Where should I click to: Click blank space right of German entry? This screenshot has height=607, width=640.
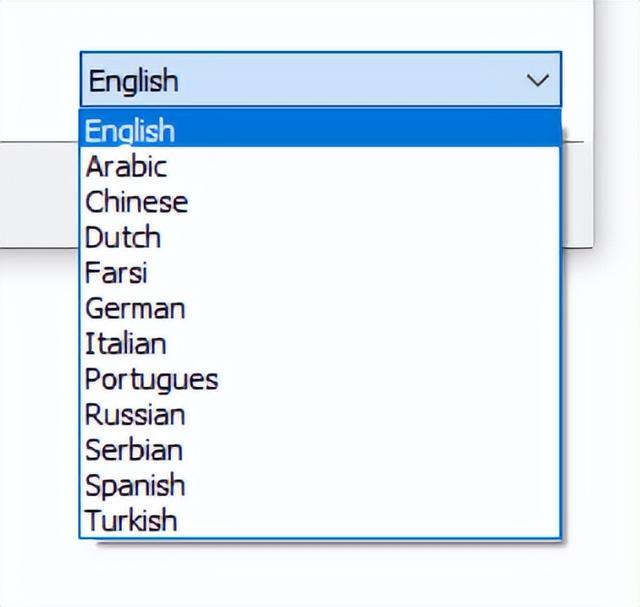click(x=372, y=308)
